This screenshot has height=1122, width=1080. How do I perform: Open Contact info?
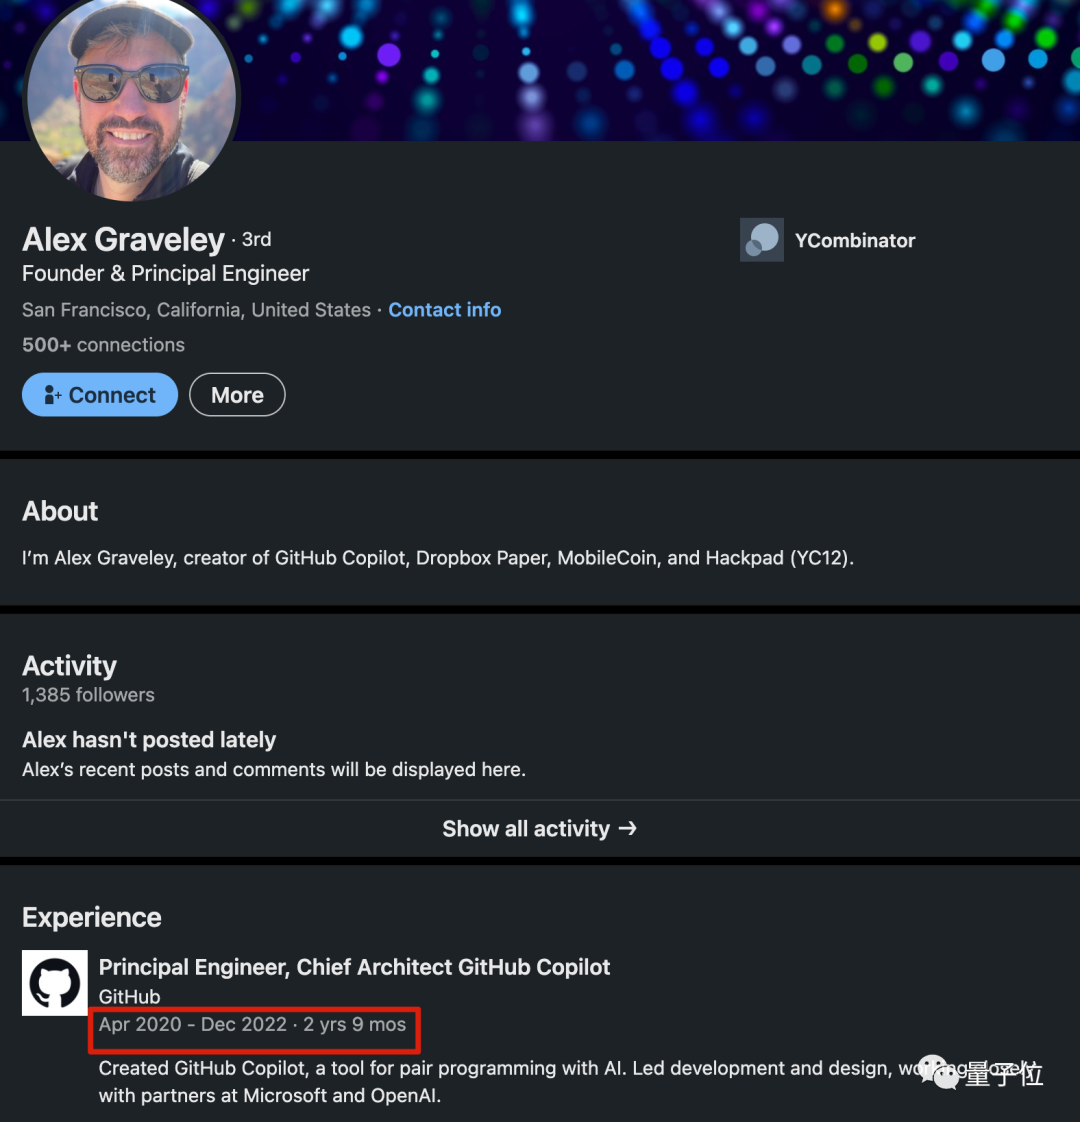[444, 310]
